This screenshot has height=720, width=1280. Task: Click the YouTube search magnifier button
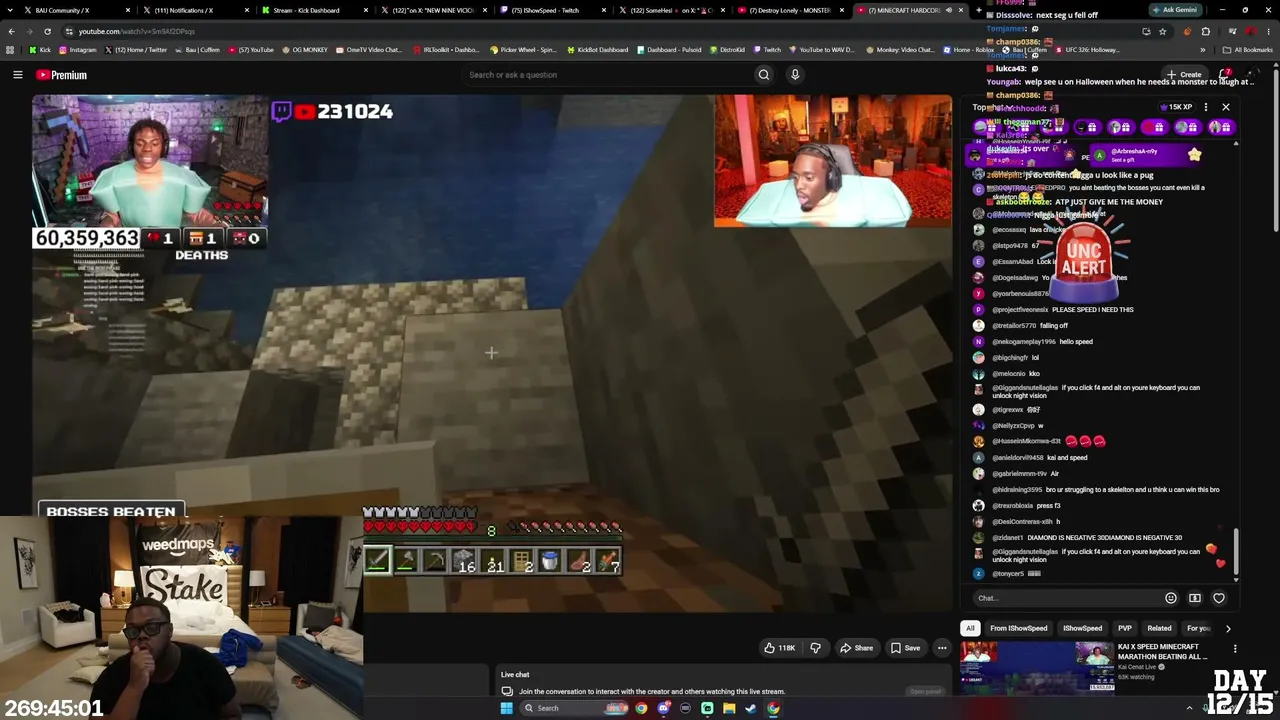pyautogui.click(x=764, y=75)
